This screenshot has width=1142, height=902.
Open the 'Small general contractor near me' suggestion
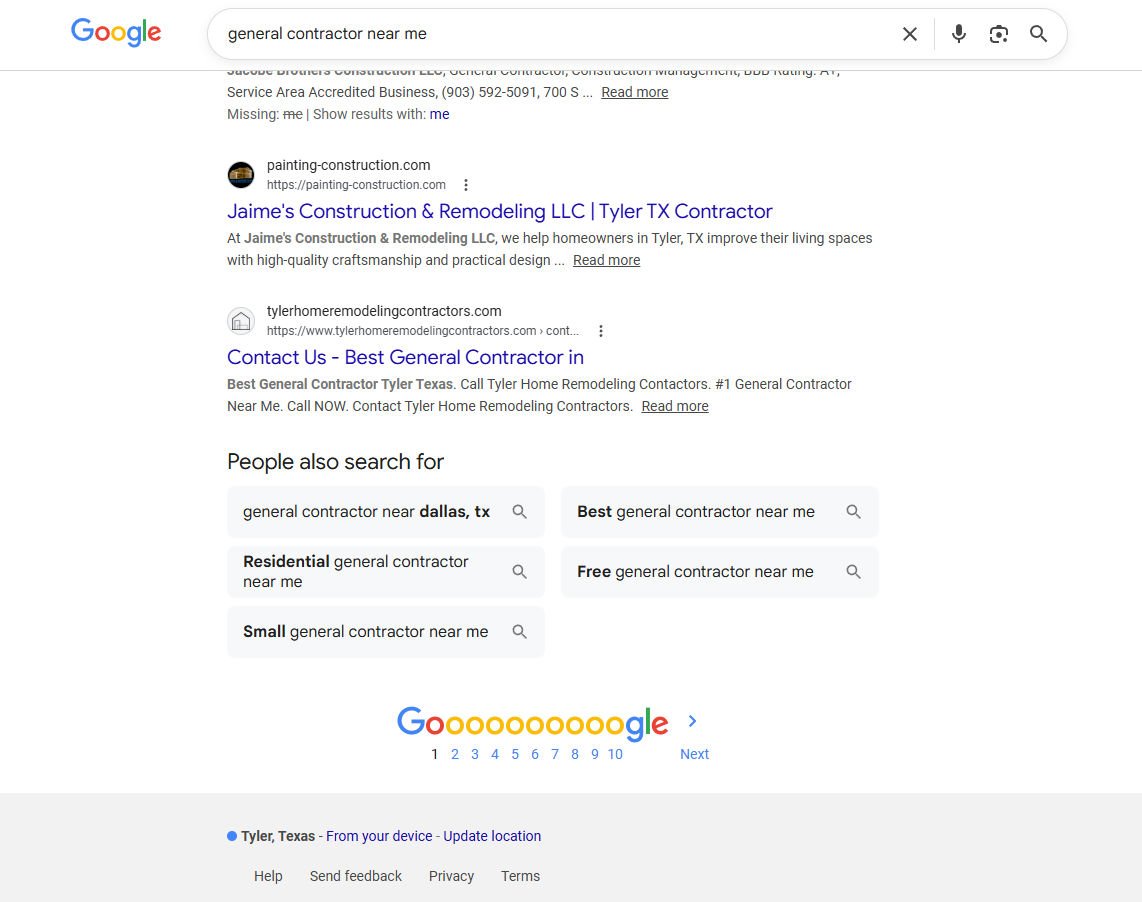click(x=365, y=631)
